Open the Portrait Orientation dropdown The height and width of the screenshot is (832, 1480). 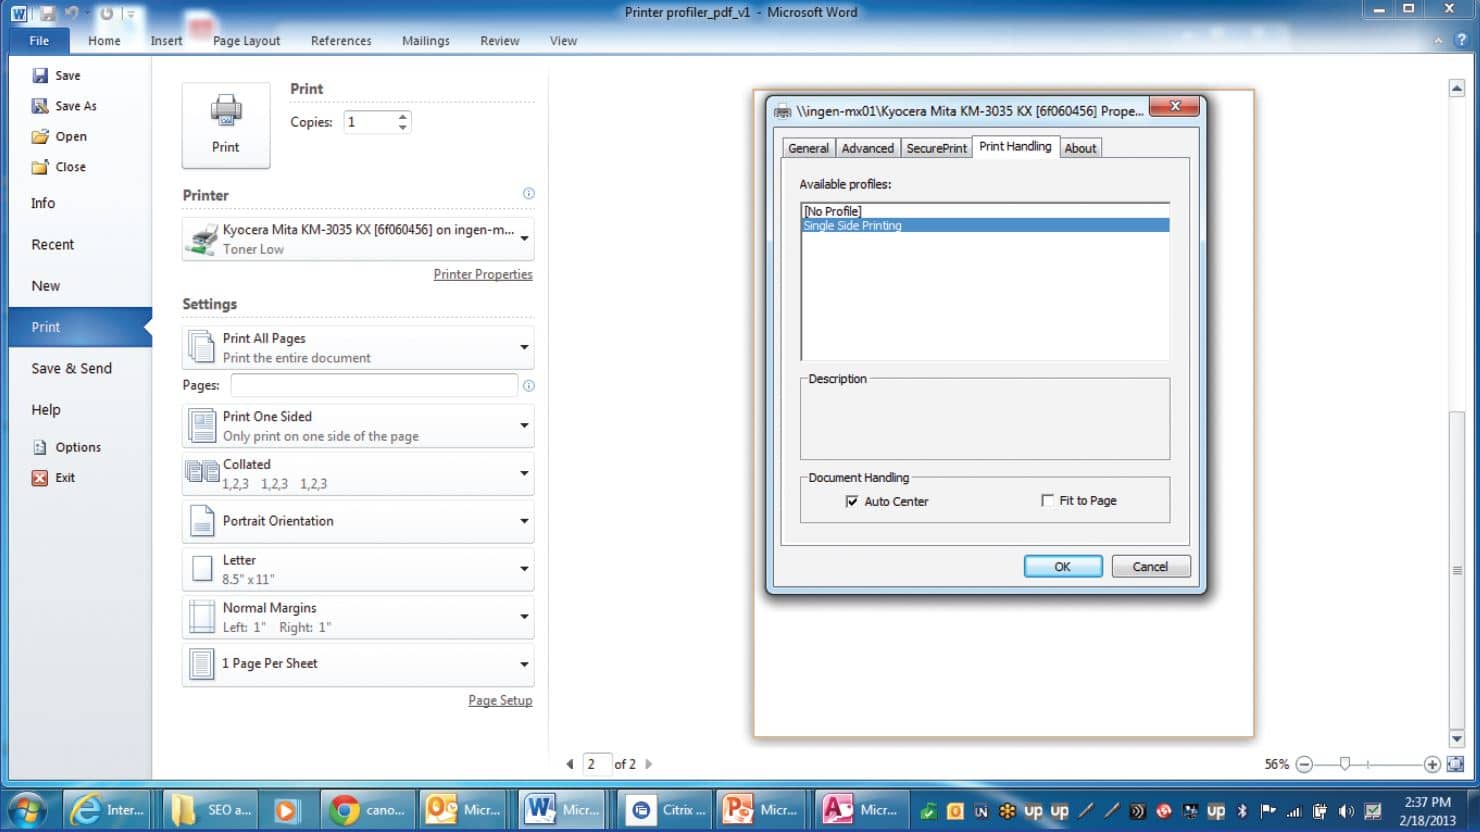(358, 521)
